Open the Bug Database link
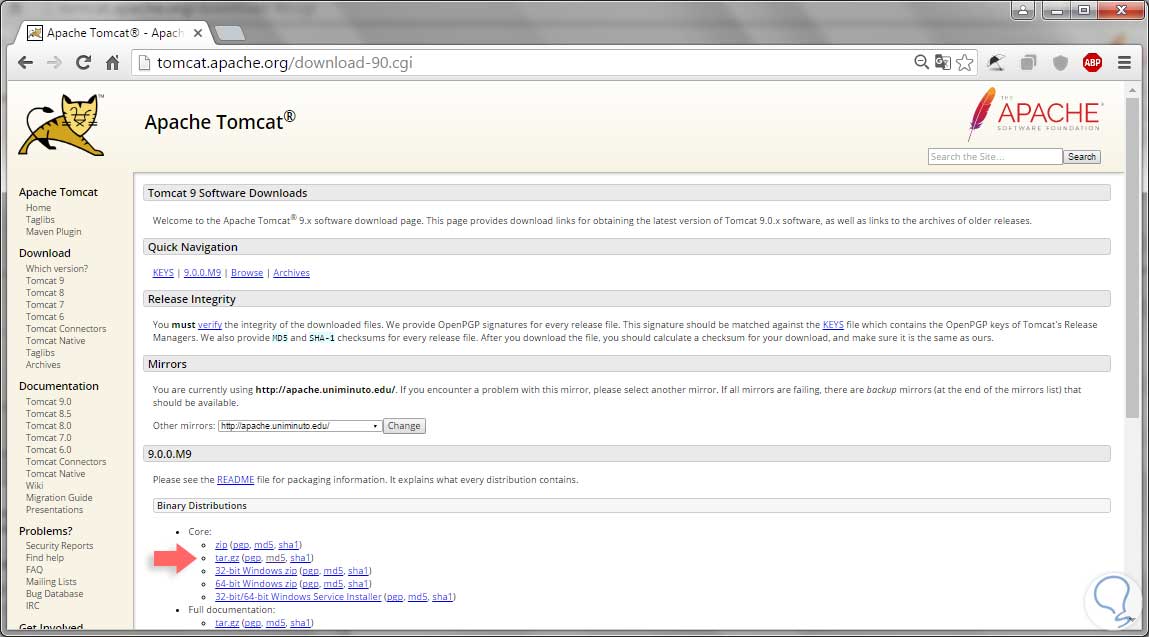 [x=54, y=594]
